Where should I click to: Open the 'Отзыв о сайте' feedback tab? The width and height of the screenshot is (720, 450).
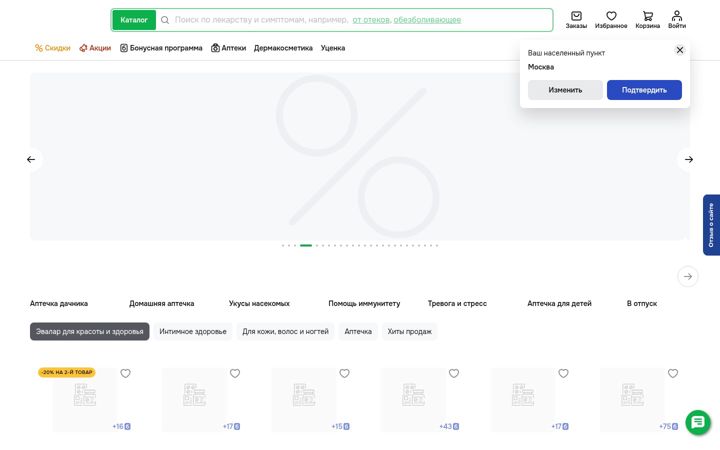[711, 225]
